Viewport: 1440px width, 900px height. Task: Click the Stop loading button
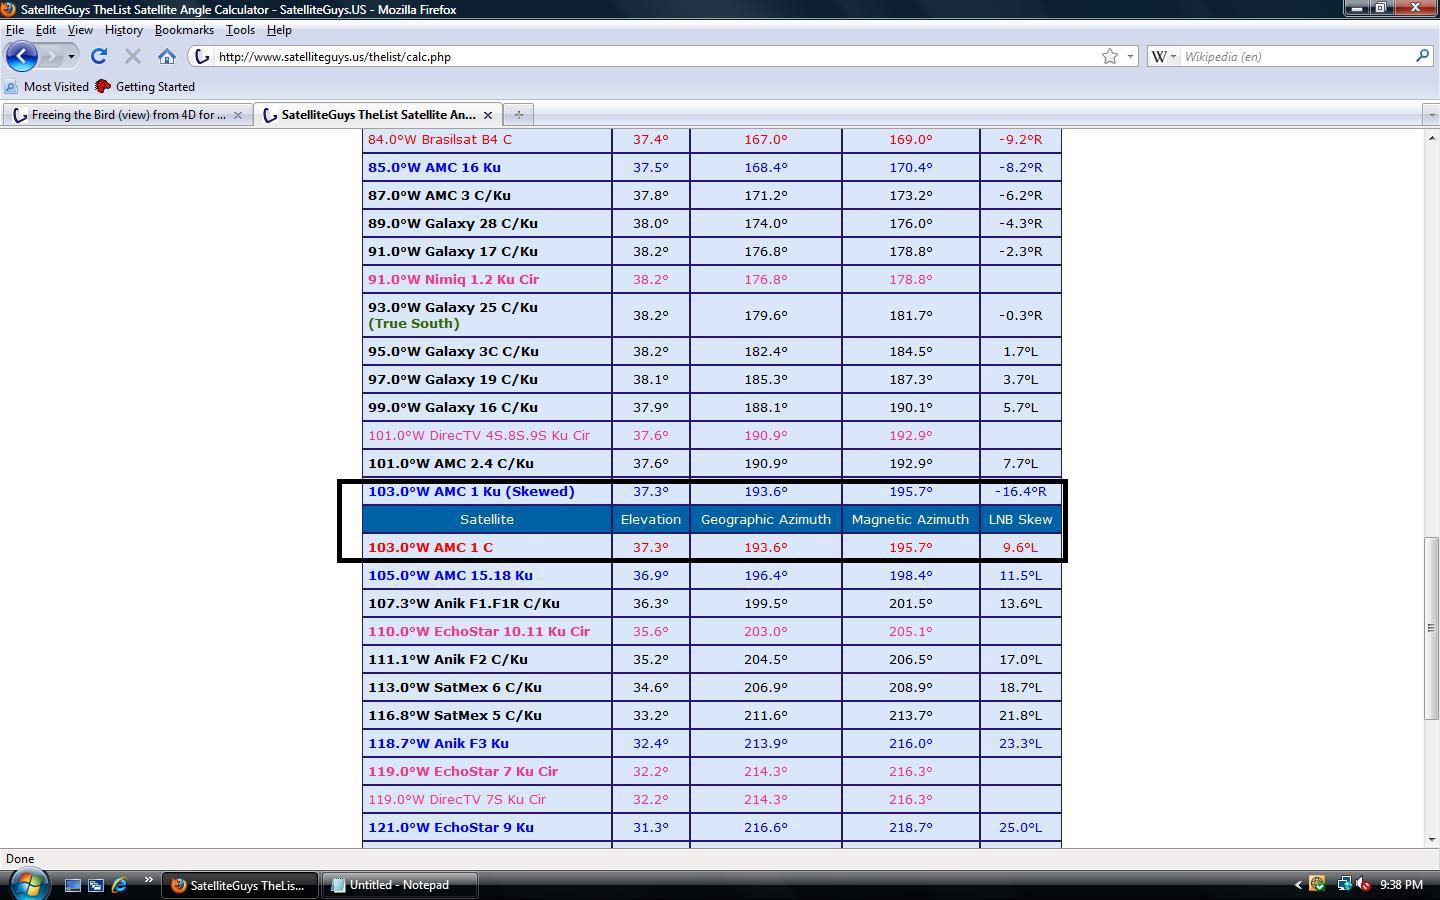(x=132, y=57)
